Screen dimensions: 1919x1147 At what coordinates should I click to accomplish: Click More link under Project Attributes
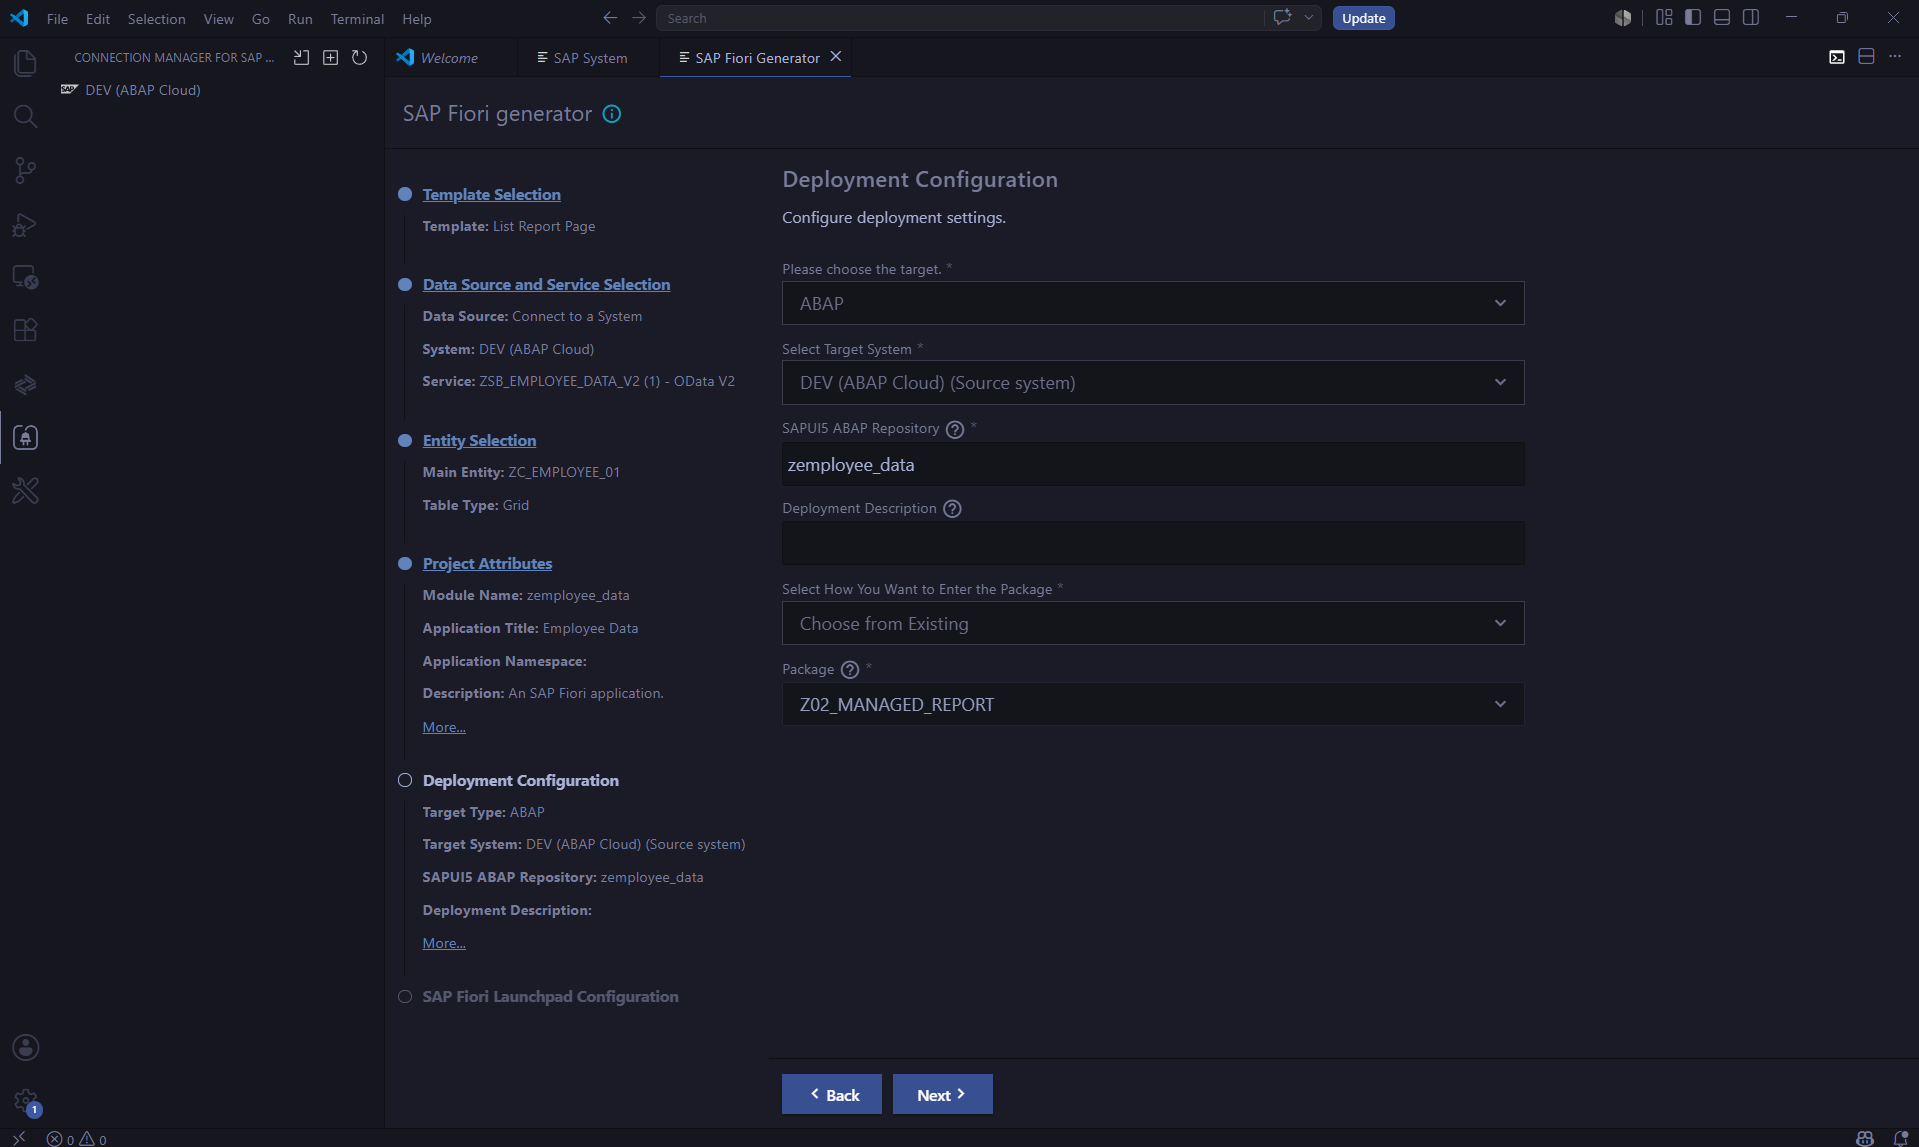point(444,727)
